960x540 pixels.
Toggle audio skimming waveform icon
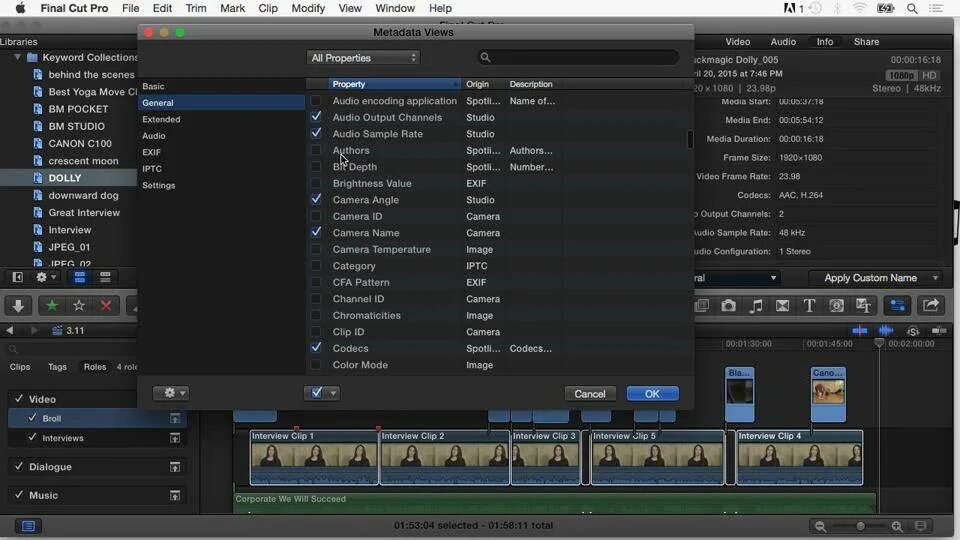pos(886,331)
